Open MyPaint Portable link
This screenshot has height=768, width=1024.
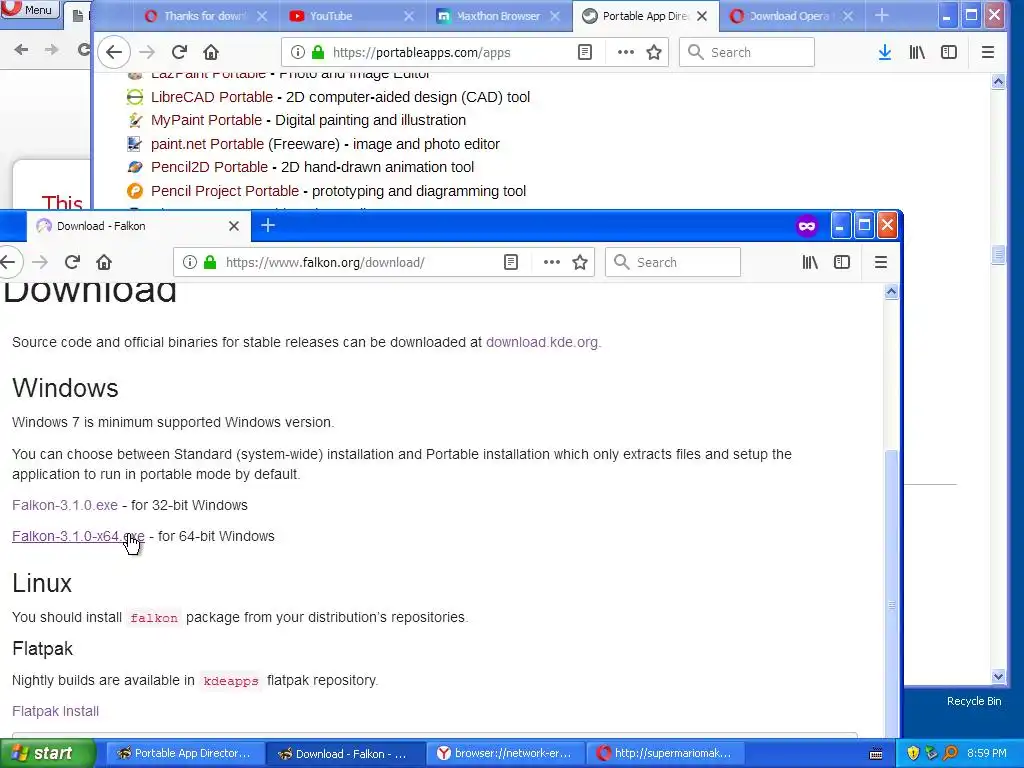tap(206, 120)
